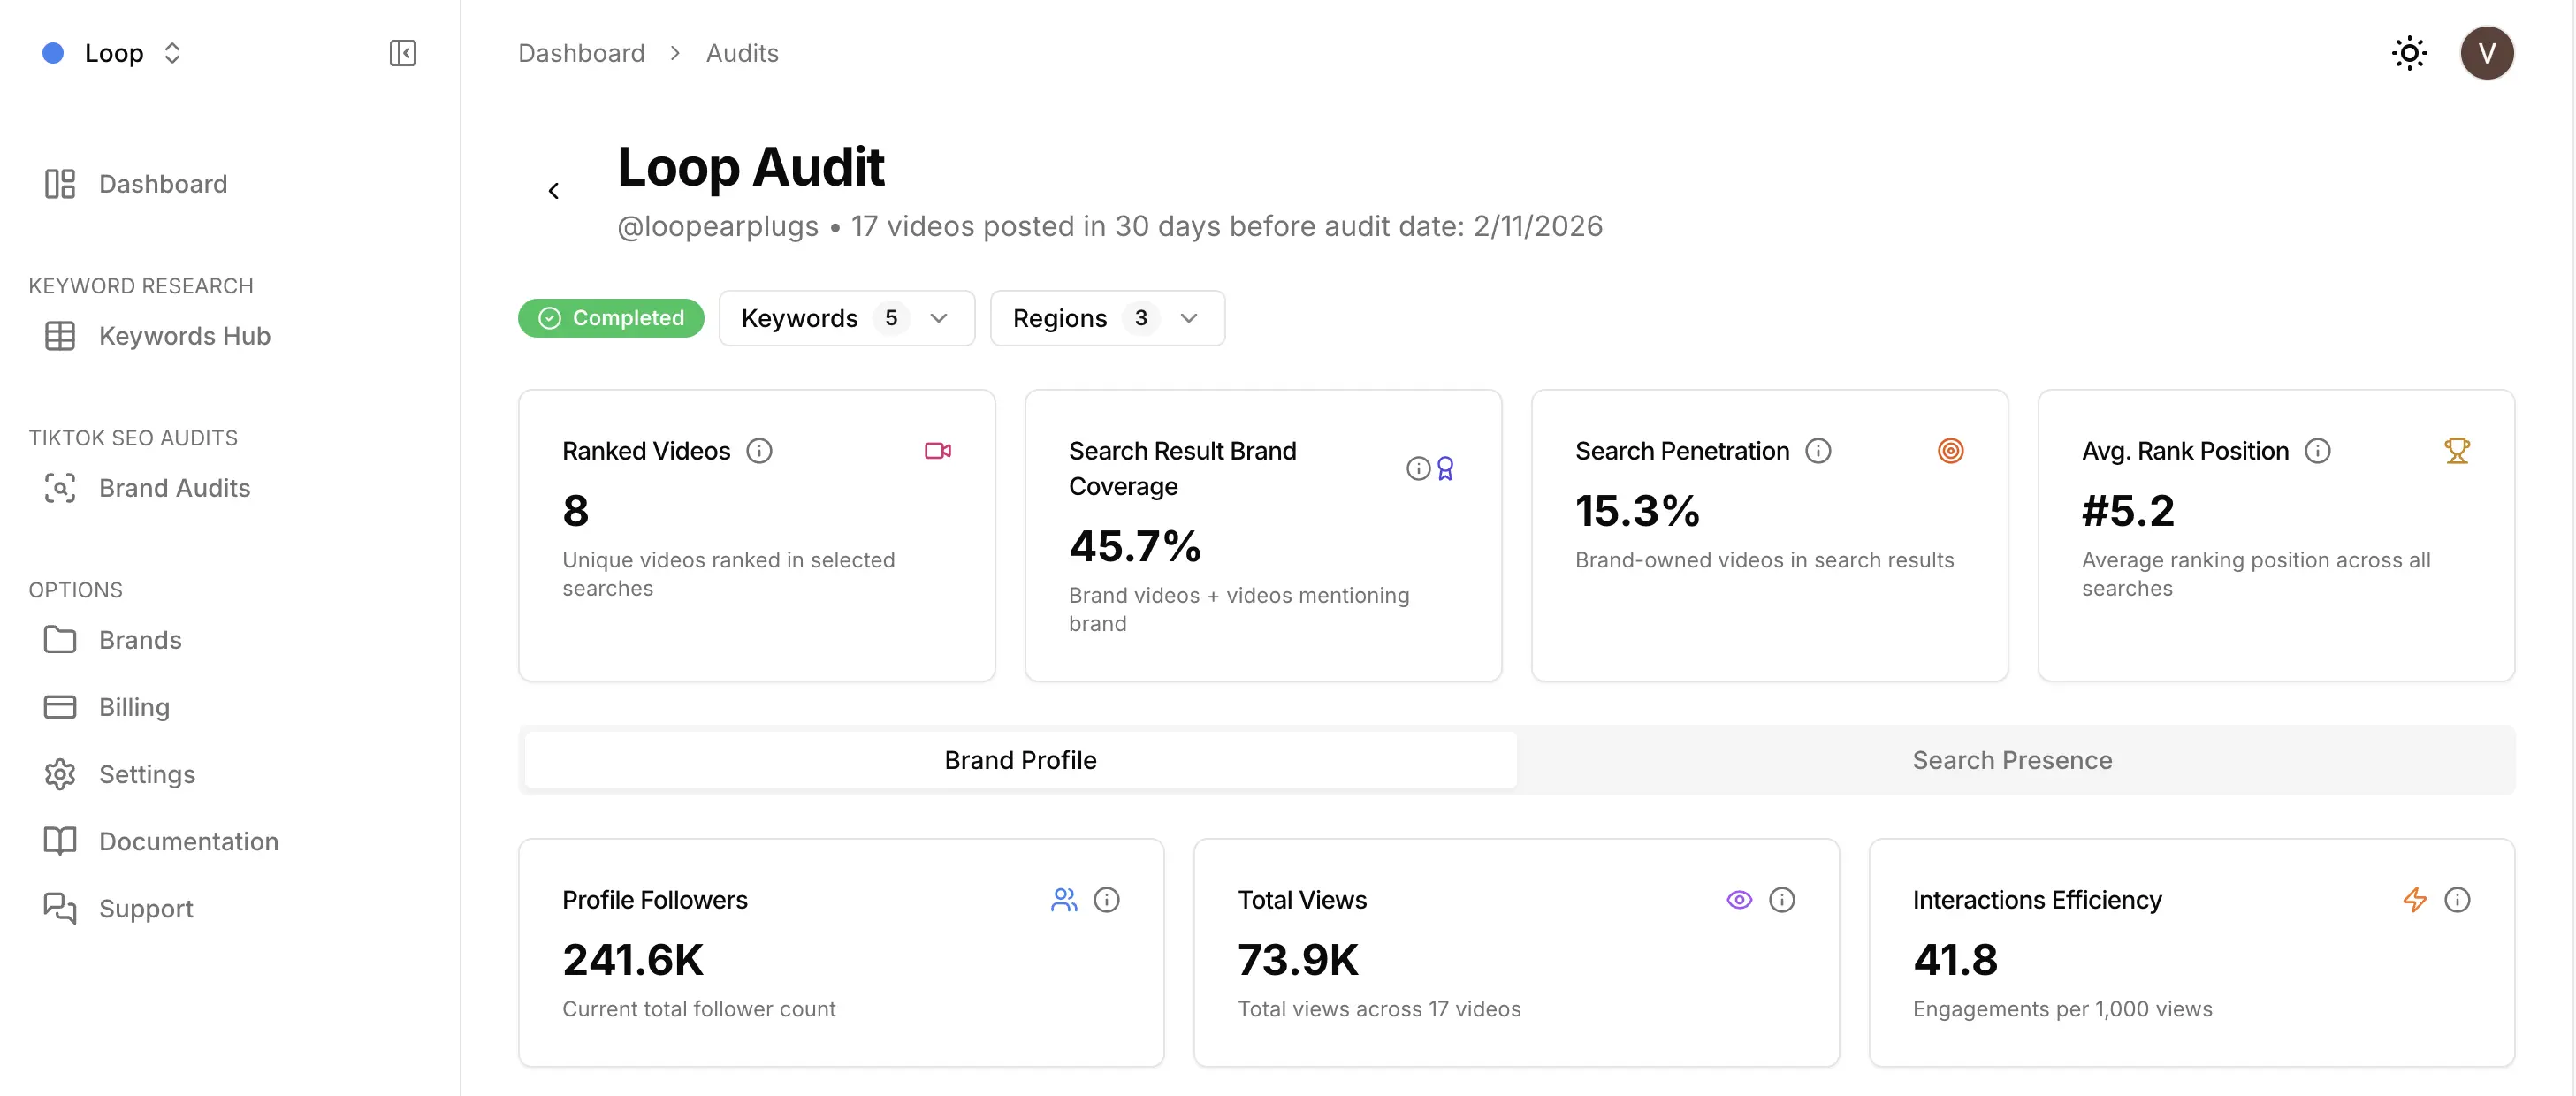The width and height of the screenshot is (2576, 1096).
Task: Click the Keywords Hub table icon
Action: (60, 336)
